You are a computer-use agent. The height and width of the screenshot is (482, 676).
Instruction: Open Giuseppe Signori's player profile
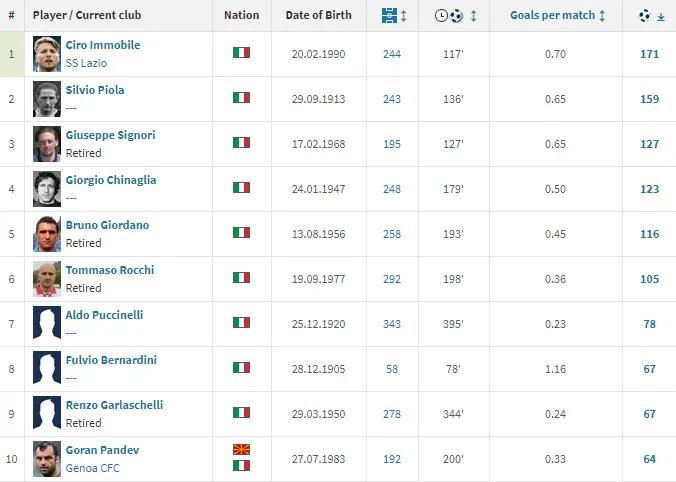tap(110, 135)
